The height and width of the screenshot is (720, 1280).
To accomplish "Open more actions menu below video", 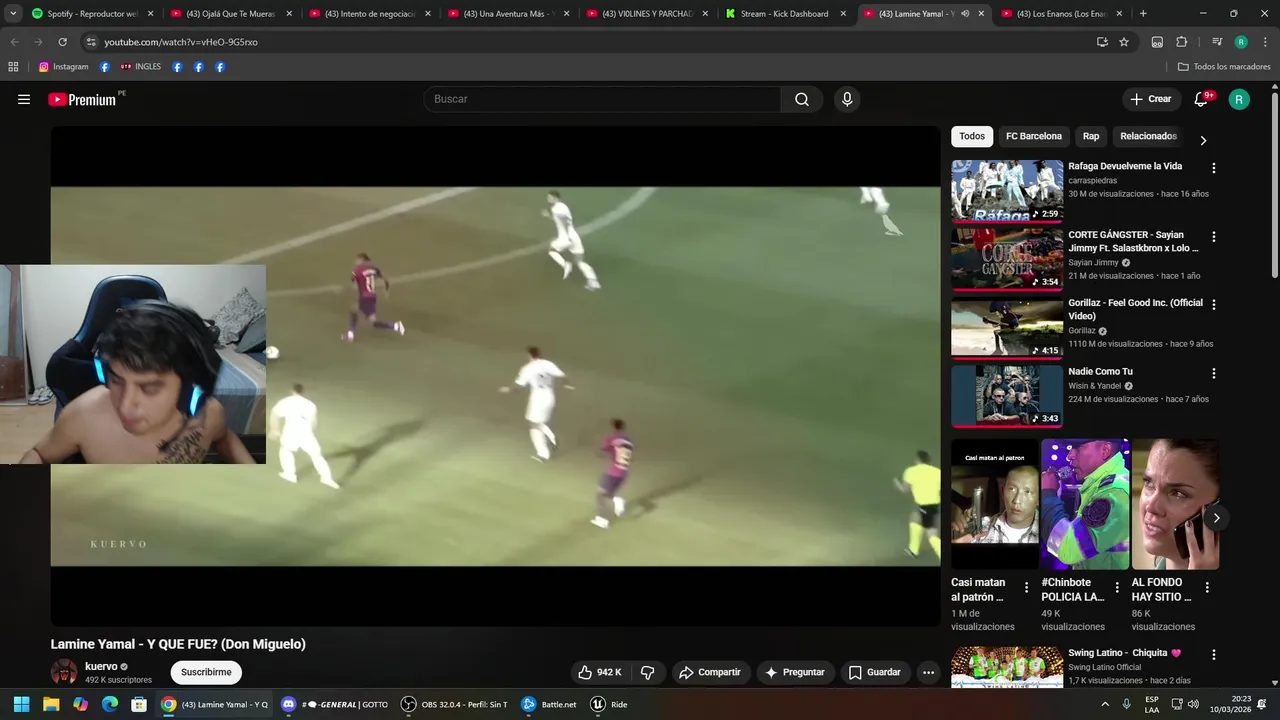I will [x=928, y=672].
